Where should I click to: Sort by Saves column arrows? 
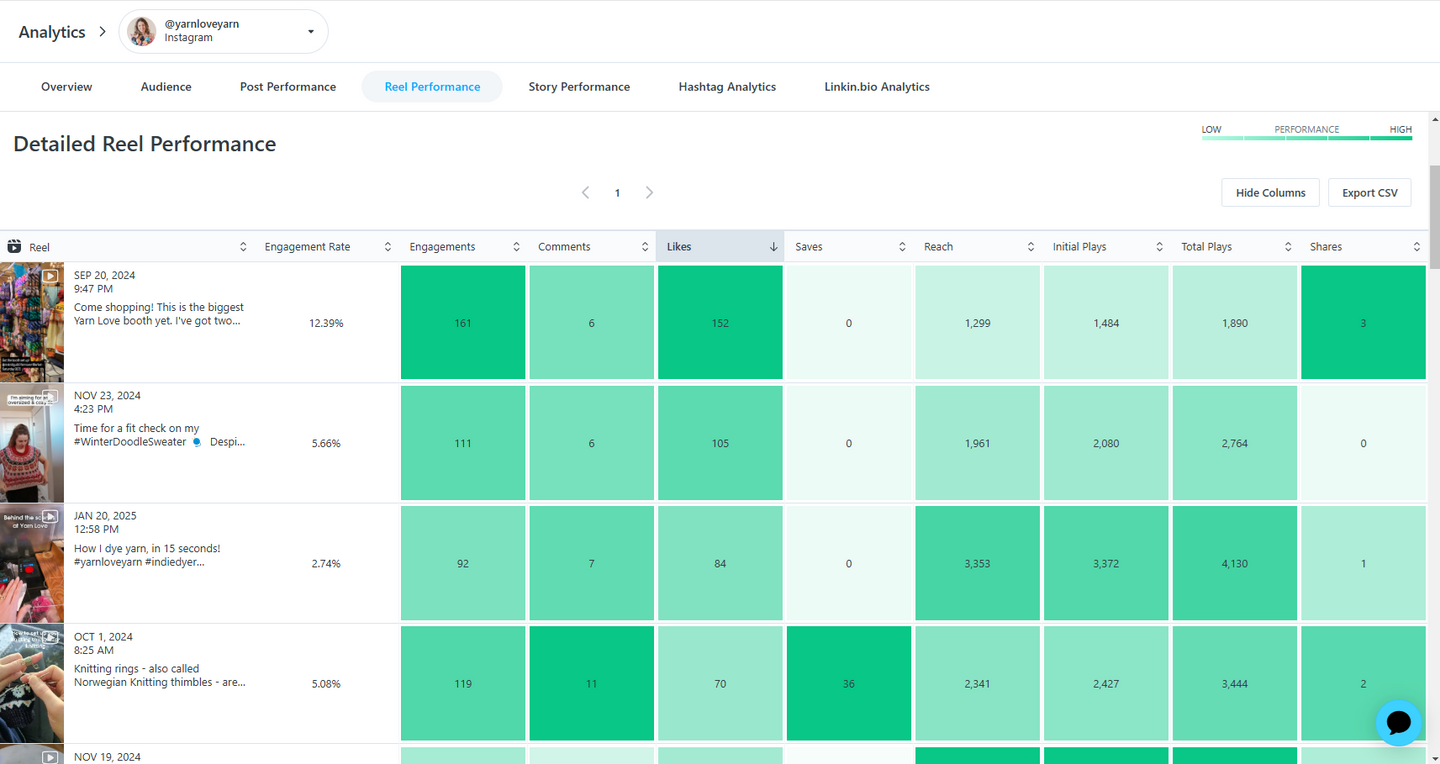pyautogui.click(x=902, y=247)
